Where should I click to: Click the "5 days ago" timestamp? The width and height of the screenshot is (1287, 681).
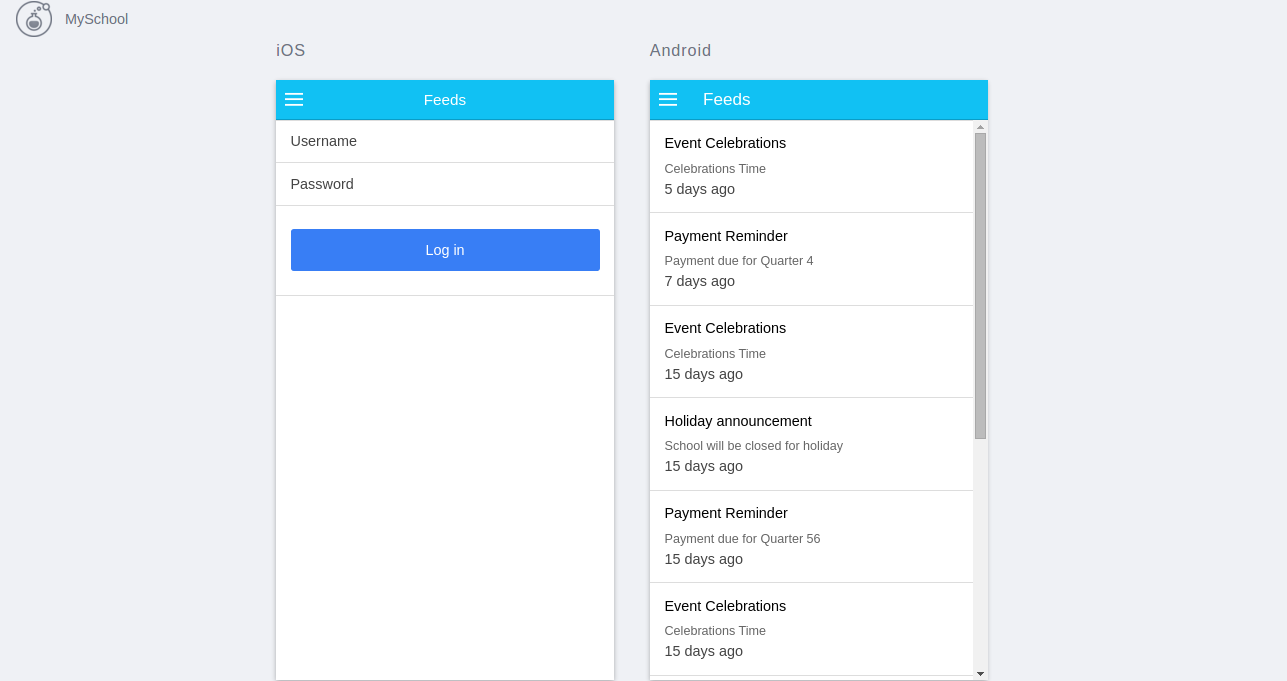[x=700, y=189]
